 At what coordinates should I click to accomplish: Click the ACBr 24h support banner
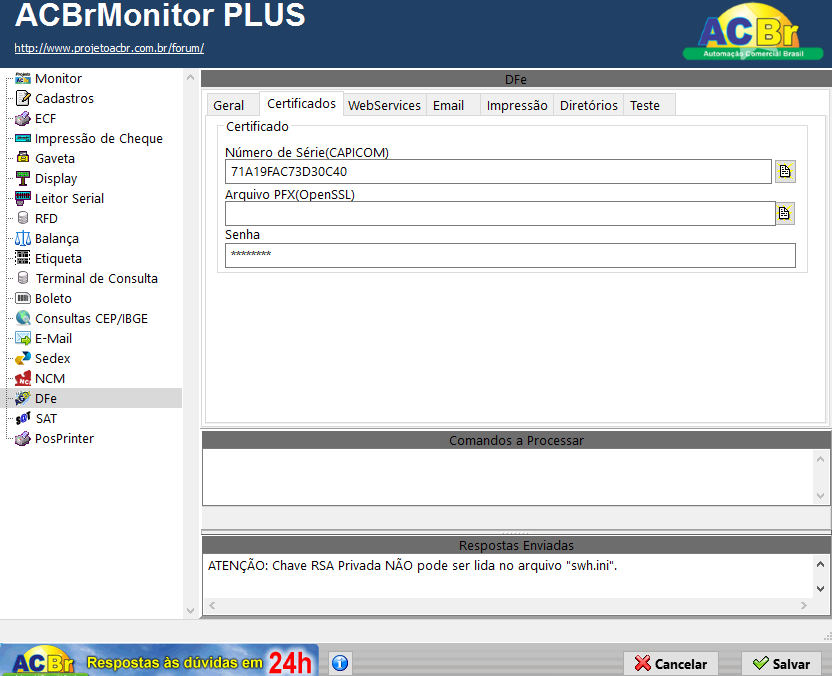159,660
